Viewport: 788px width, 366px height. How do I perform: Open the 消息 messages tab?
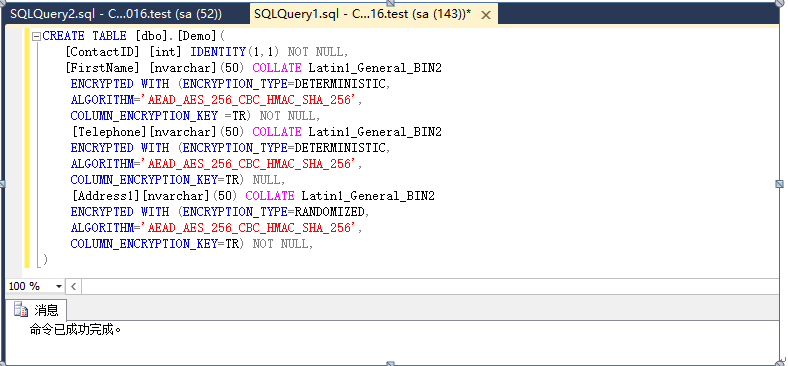tap(37, 310)
